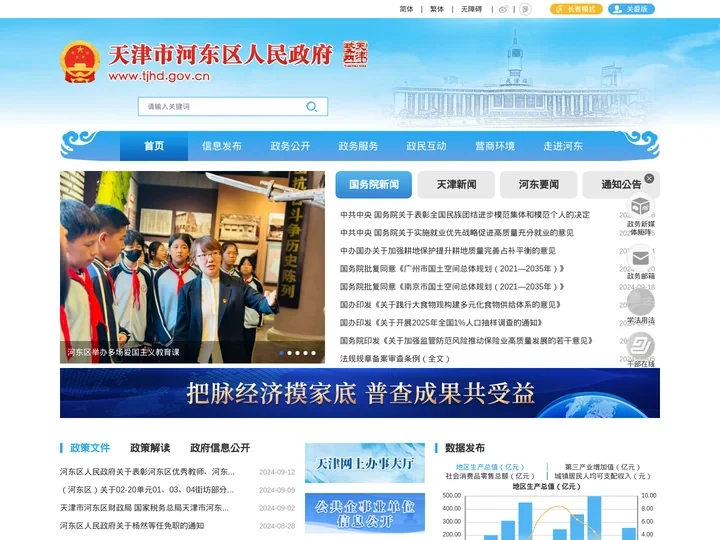Select the 政府信息公开 tab

point(220,448)
